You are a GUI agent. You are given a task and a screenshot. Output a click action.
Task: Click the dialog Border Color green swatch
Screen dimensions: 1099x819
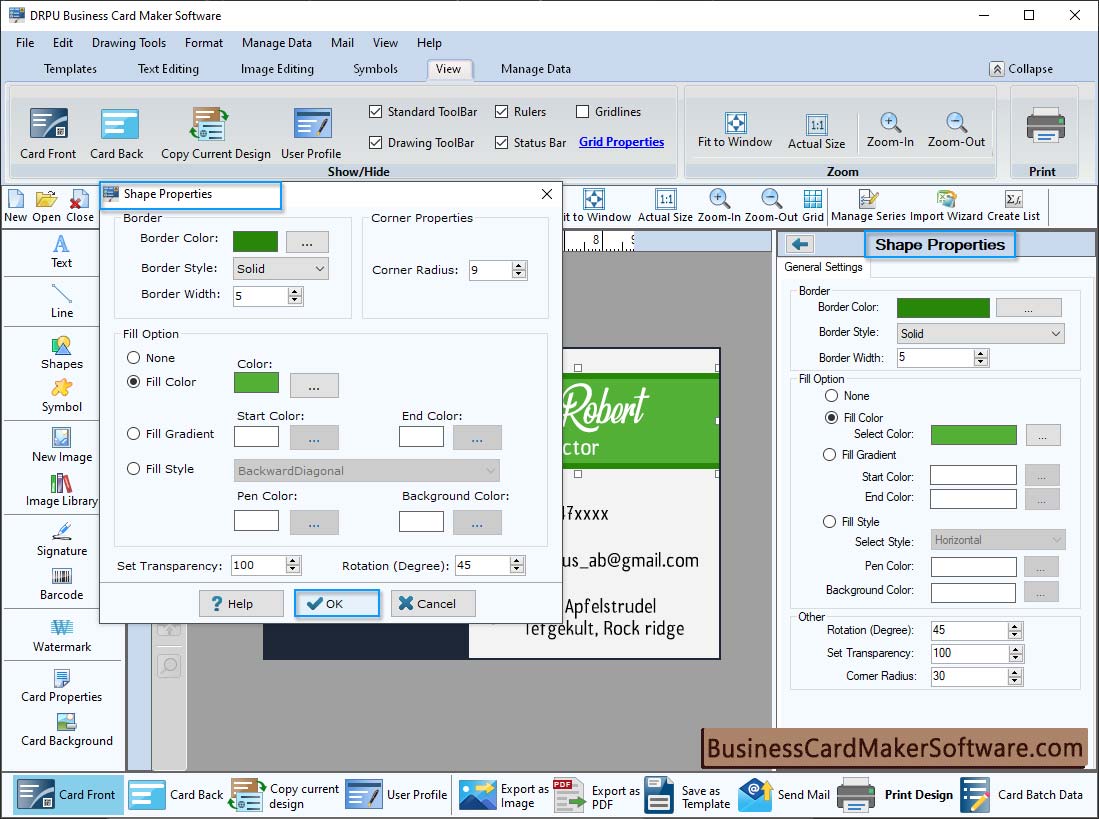point(255,241)
